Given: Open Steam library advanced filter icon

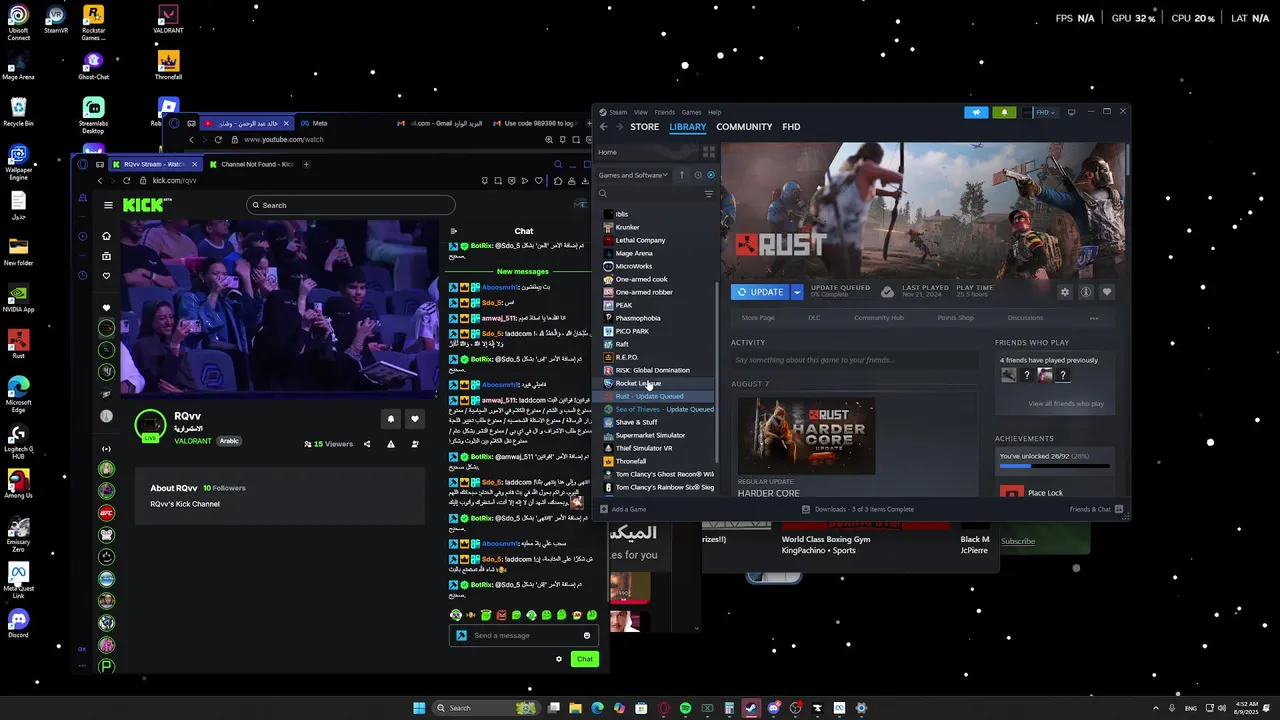Looking at the screenshot, I should pyautogui.click(x=709, y=194).
